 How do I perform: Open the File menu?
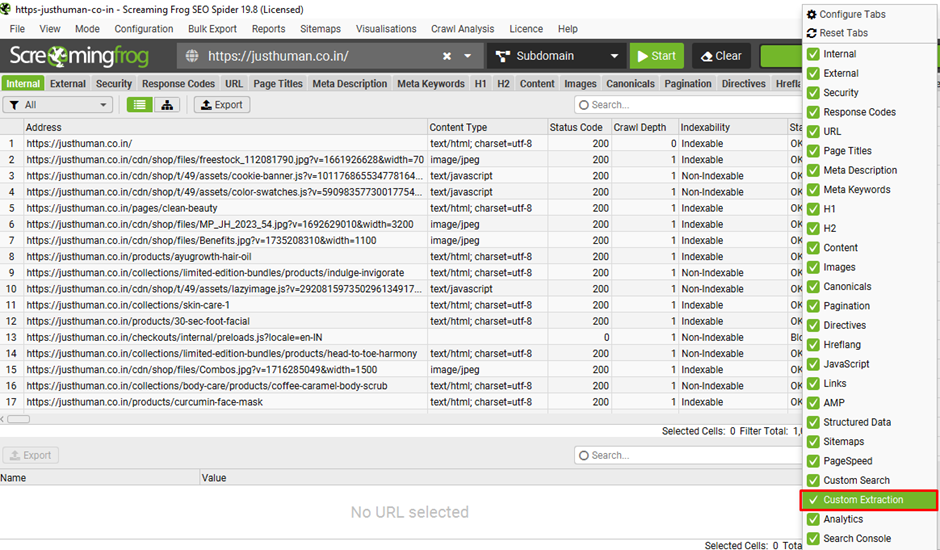click(17, 29)
